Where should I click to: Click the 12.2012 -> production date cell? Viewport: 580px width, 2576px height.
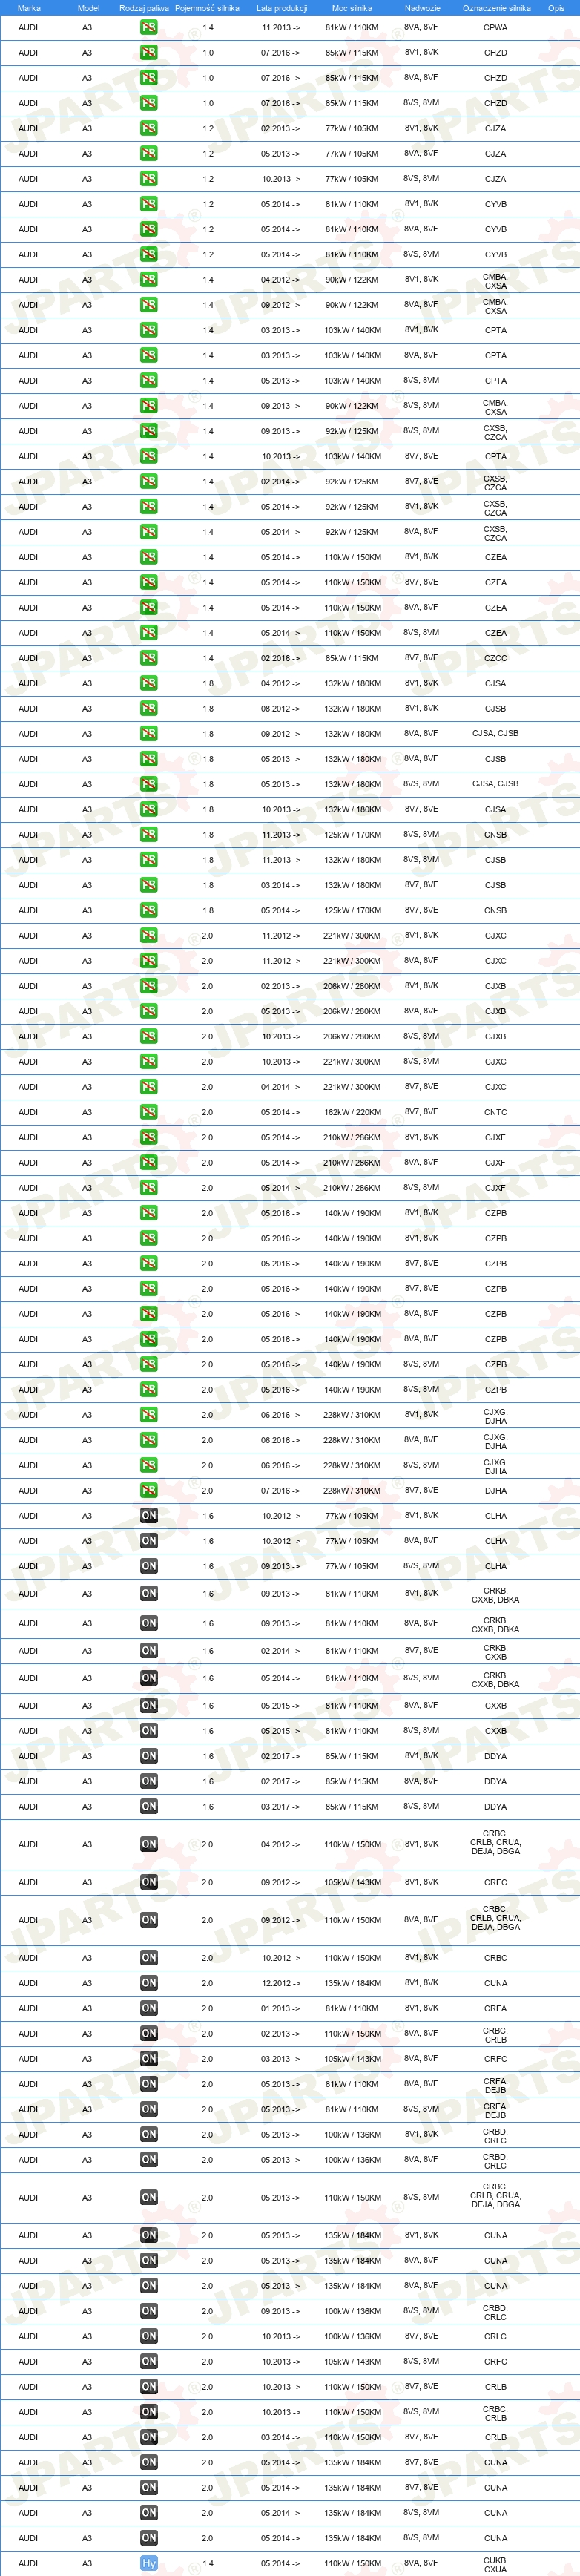(281, 1983)
